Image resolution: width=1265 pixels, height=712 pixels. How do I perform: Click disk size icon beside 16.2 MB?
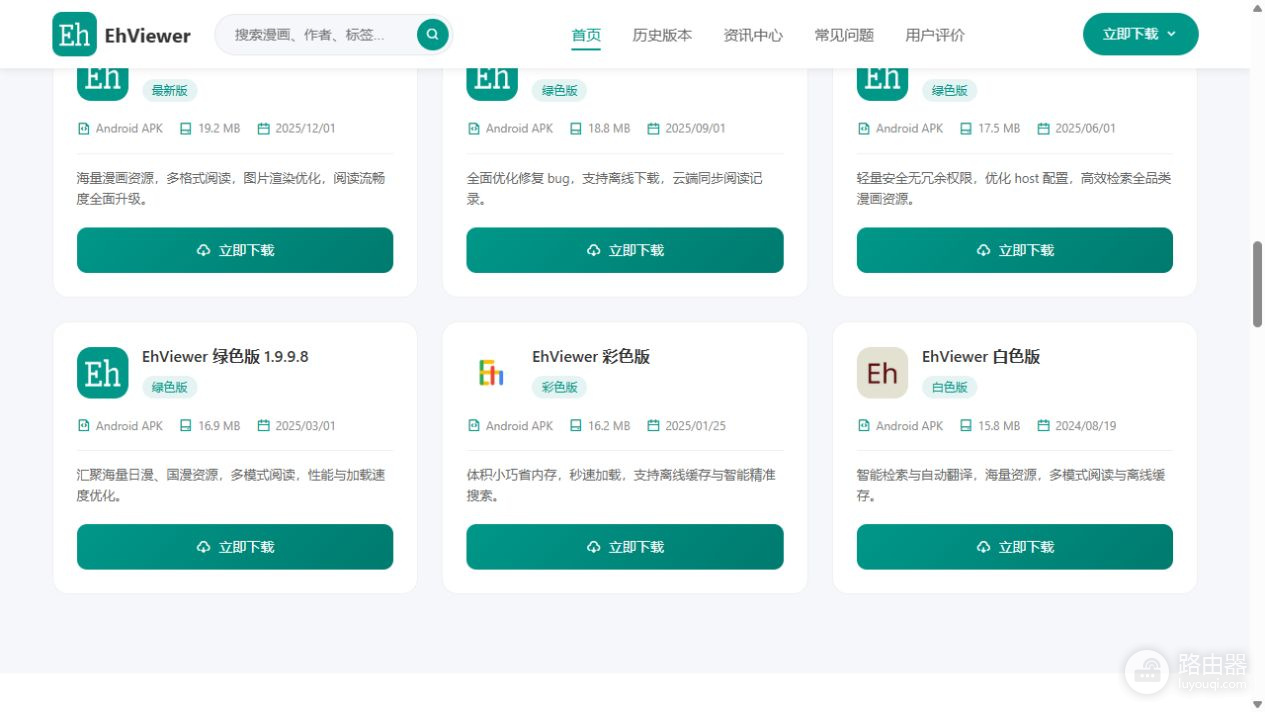pyautogui.click(x=576, y=425)
